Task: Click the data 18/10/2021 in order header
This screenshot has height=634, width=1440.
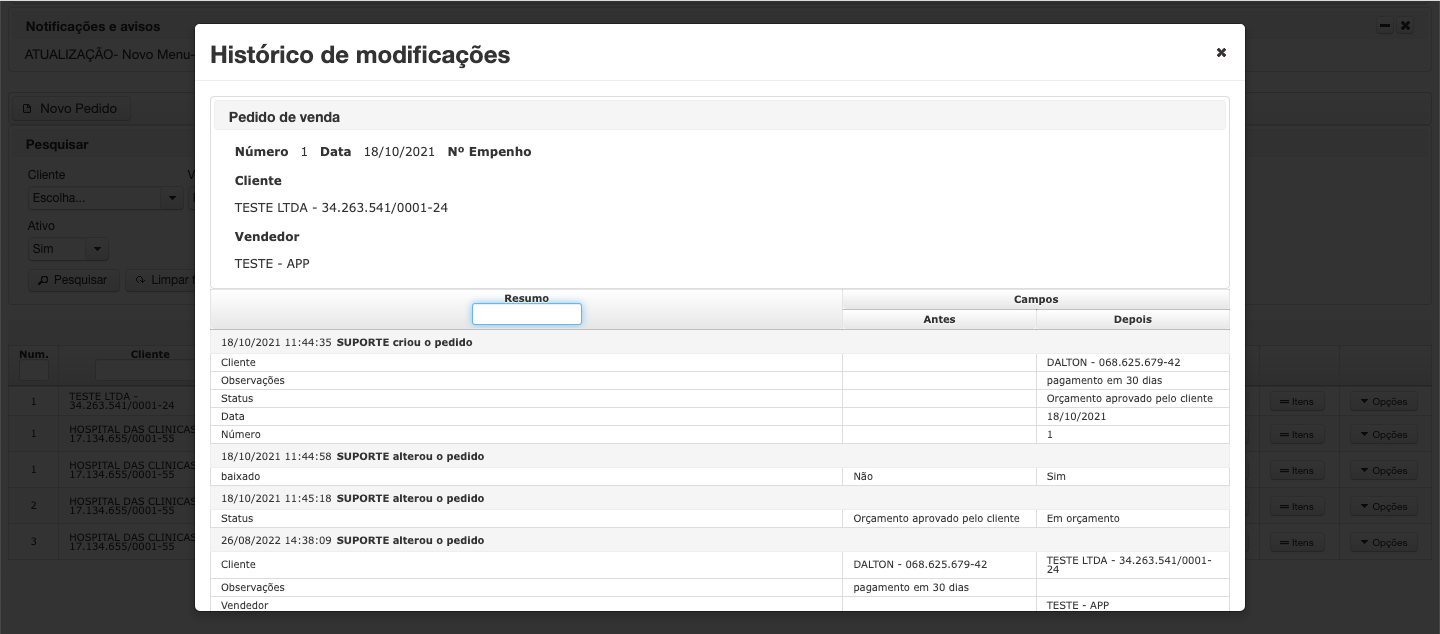Action: [x=399, y=152]
